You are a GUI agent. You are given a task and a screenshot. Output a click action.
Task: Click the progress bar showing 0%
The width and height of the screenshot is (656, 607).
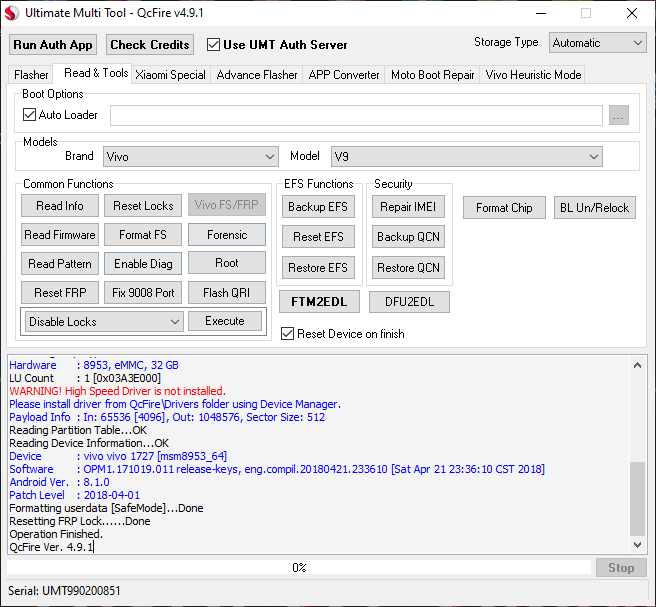(x=299, y=568)
